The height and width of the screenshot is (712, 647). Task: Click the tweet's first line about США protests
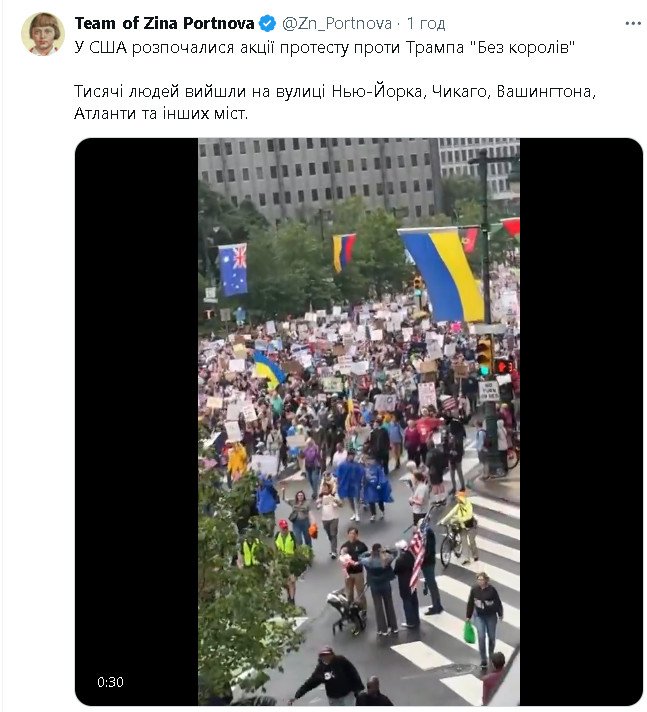(325, 47)
